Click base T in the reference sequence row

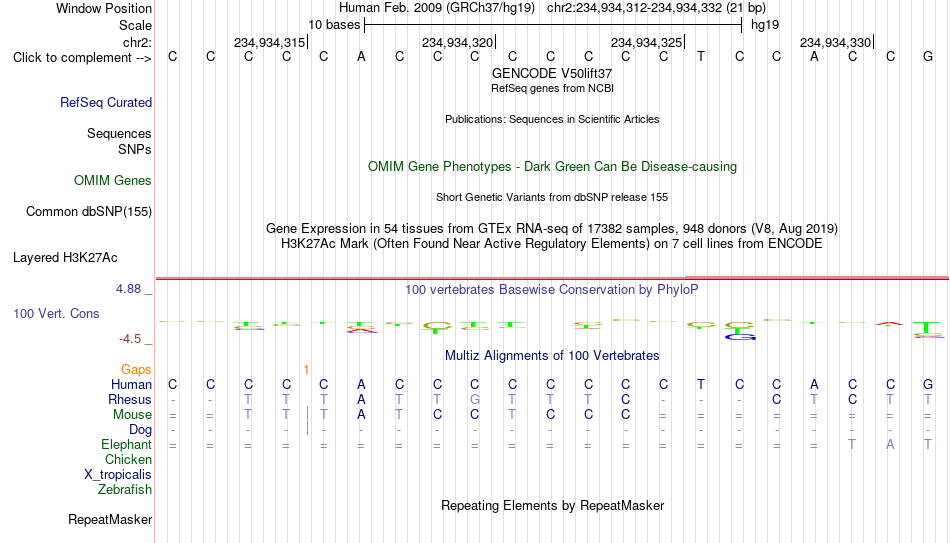[701, 56]
